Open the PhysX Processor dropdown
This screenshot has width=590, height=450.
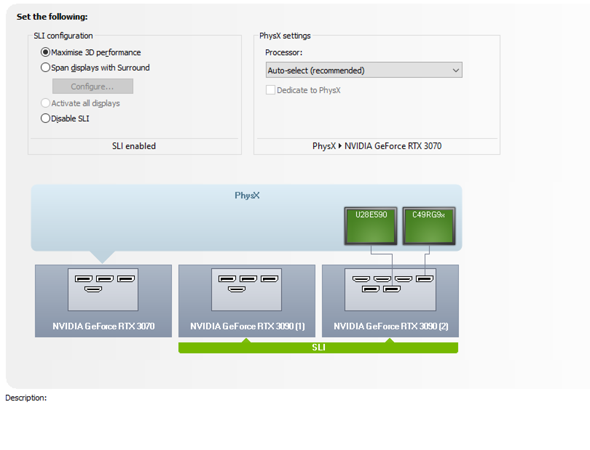tap(364, 70)
